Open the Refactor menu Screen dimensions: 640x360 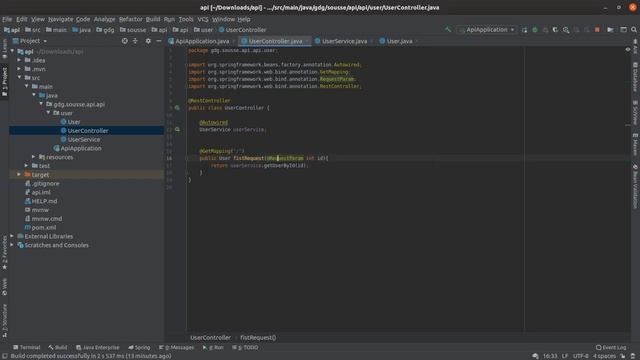pyautogui.click(x=131, y=19)
